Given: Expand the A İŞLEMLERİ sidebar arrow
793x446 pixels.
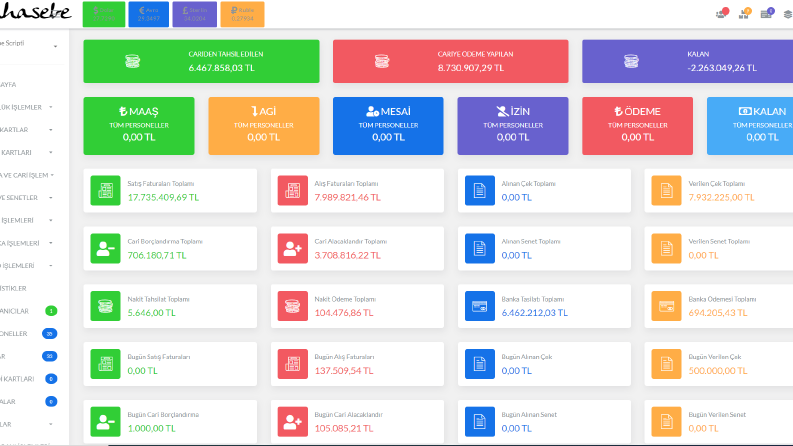Looking at the screenshot, I should click(51, 243).
